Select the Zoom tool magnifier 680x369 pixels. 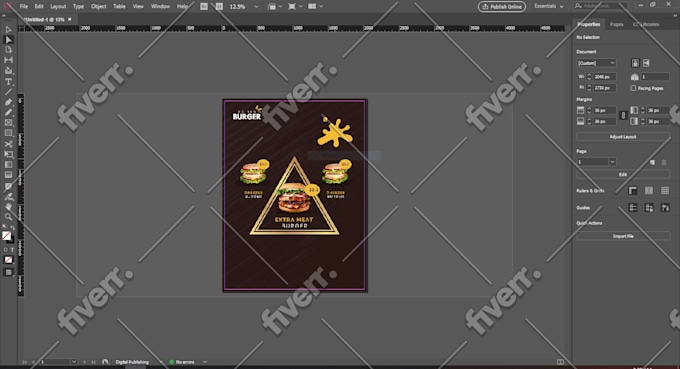point(8,217)
